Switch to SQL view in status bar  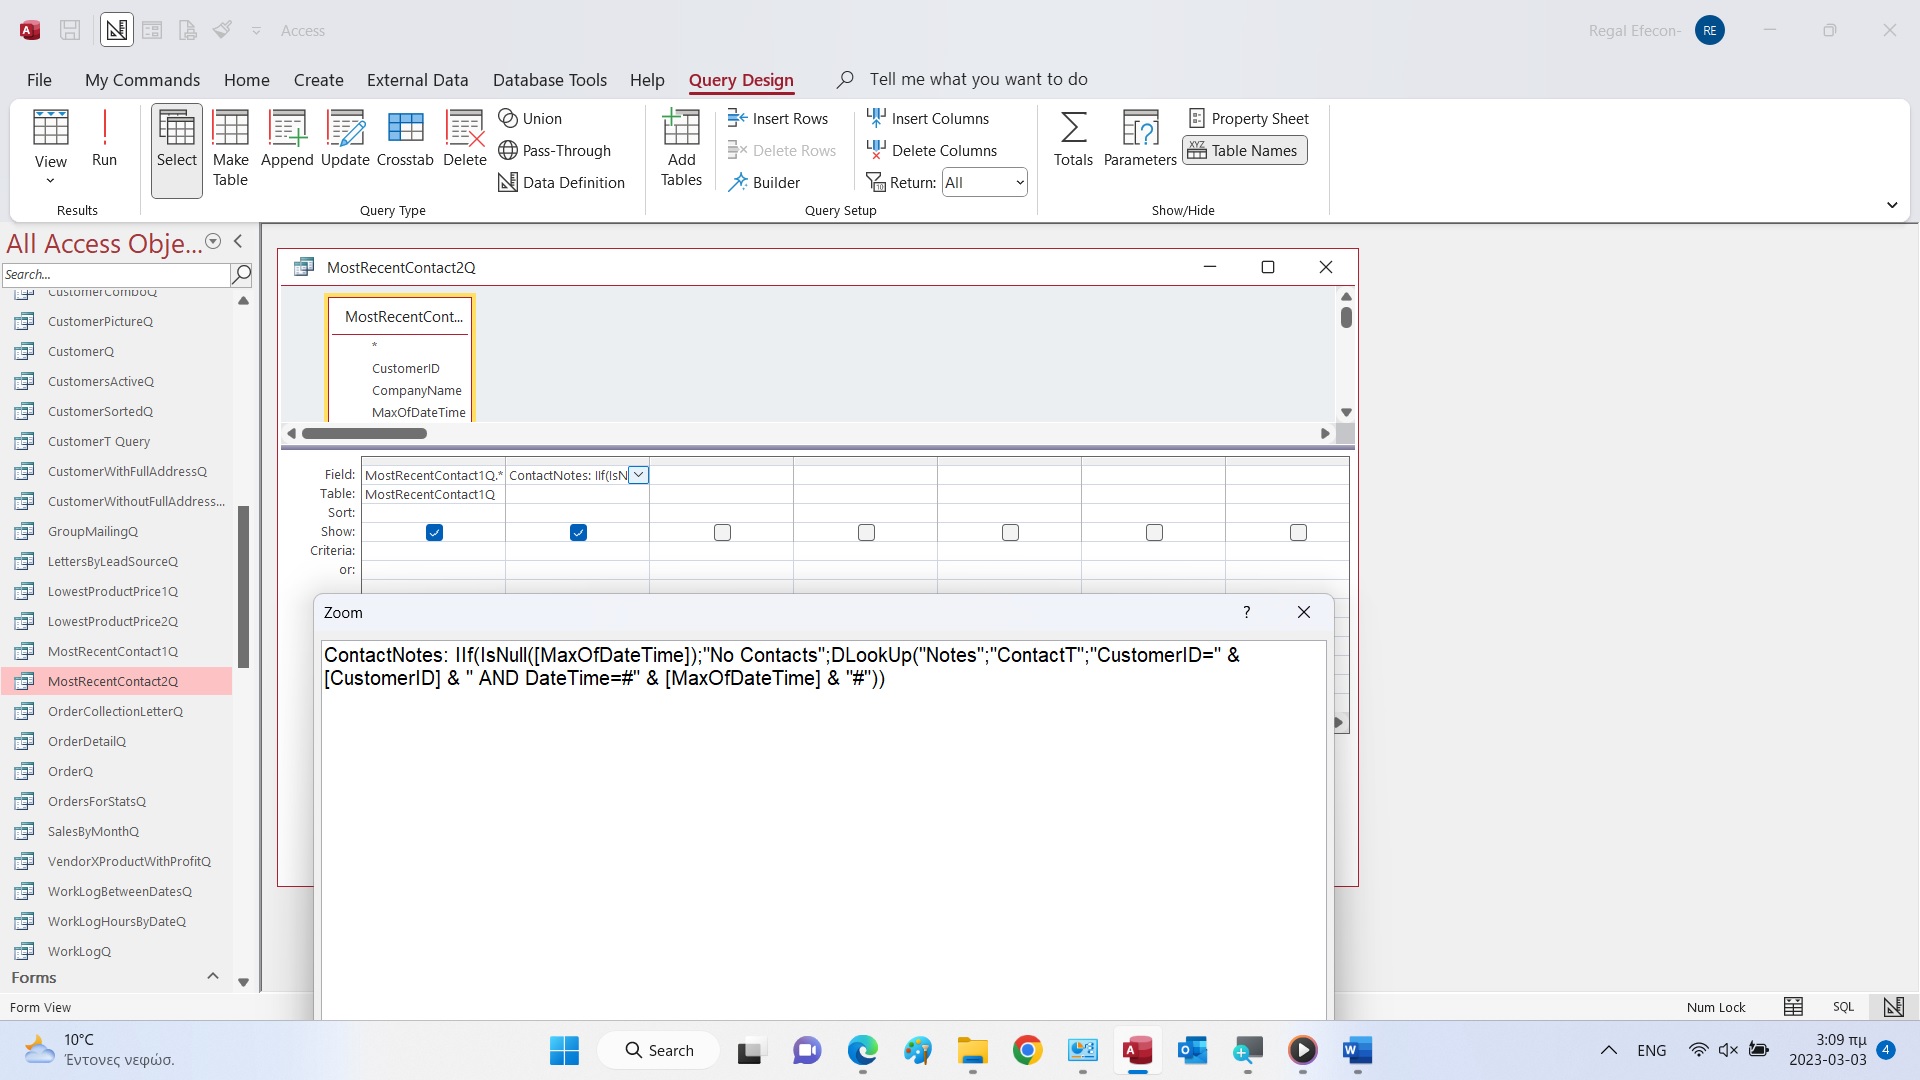point(1843,1007)
